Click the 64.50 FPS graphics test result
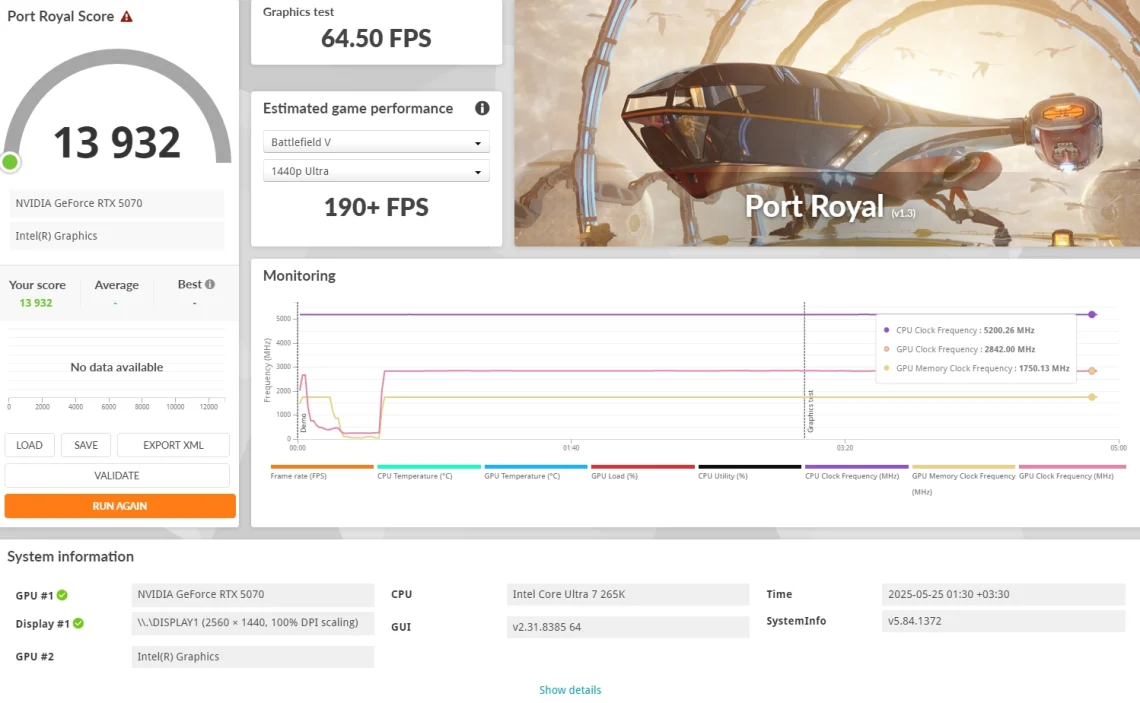This screenshot has width=1140, height=703. click(376, 38)
